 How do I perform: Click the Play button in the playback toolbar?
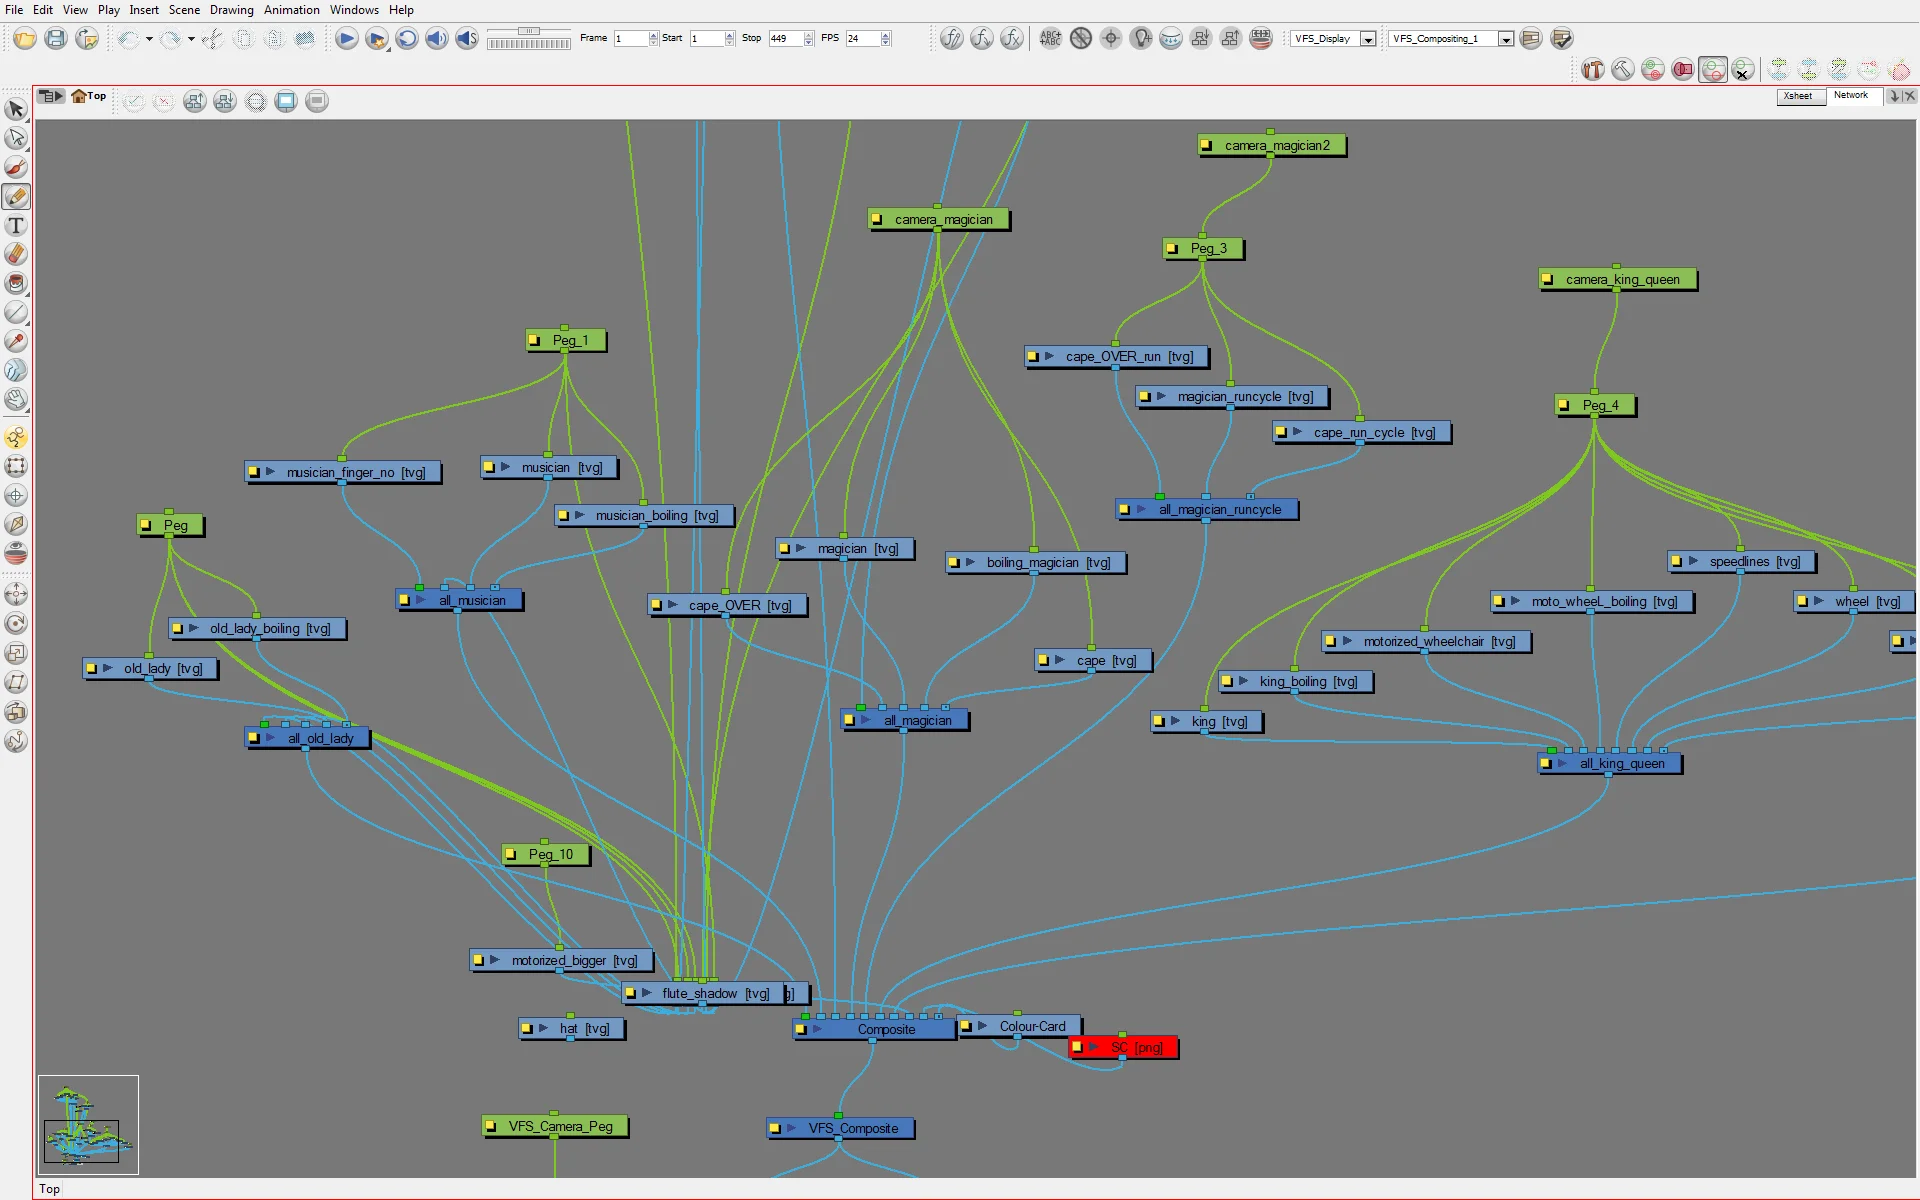[x=346, y=39]
